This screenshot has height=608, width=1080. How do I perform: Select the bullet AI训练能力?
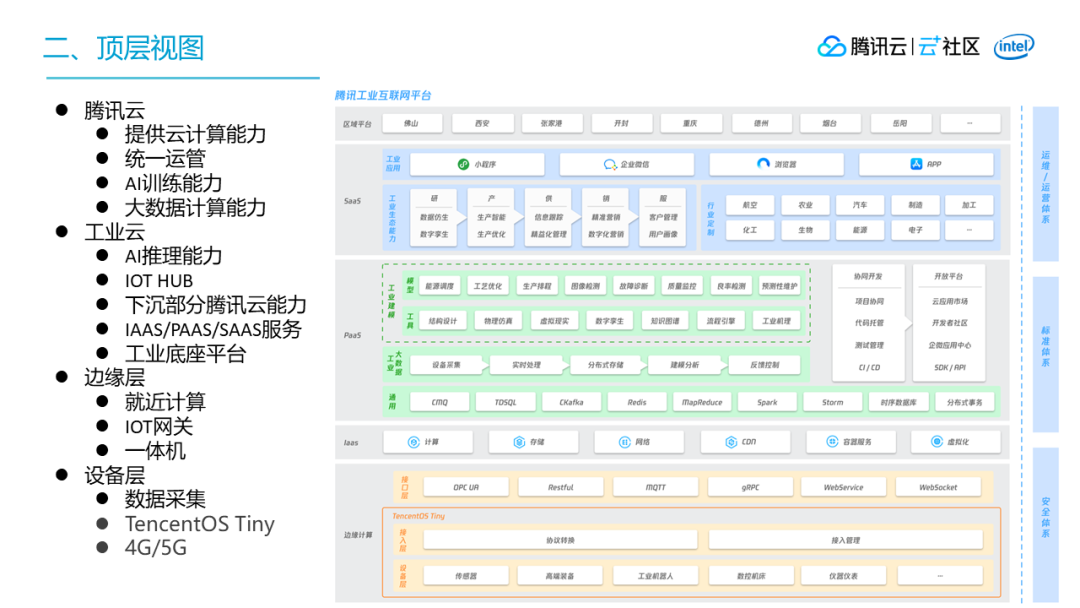pos(174,183)
